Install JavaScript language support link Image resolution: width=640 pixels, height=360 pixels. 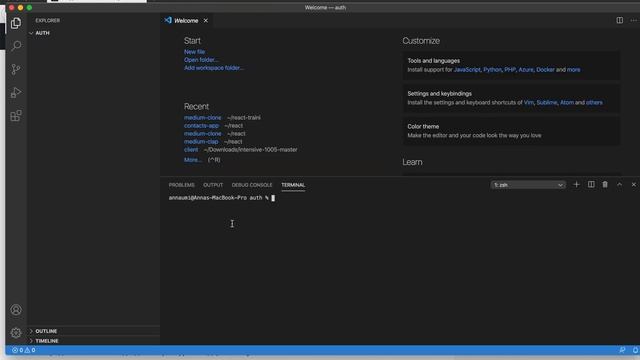pyautogui.click(x=467, y=70)
